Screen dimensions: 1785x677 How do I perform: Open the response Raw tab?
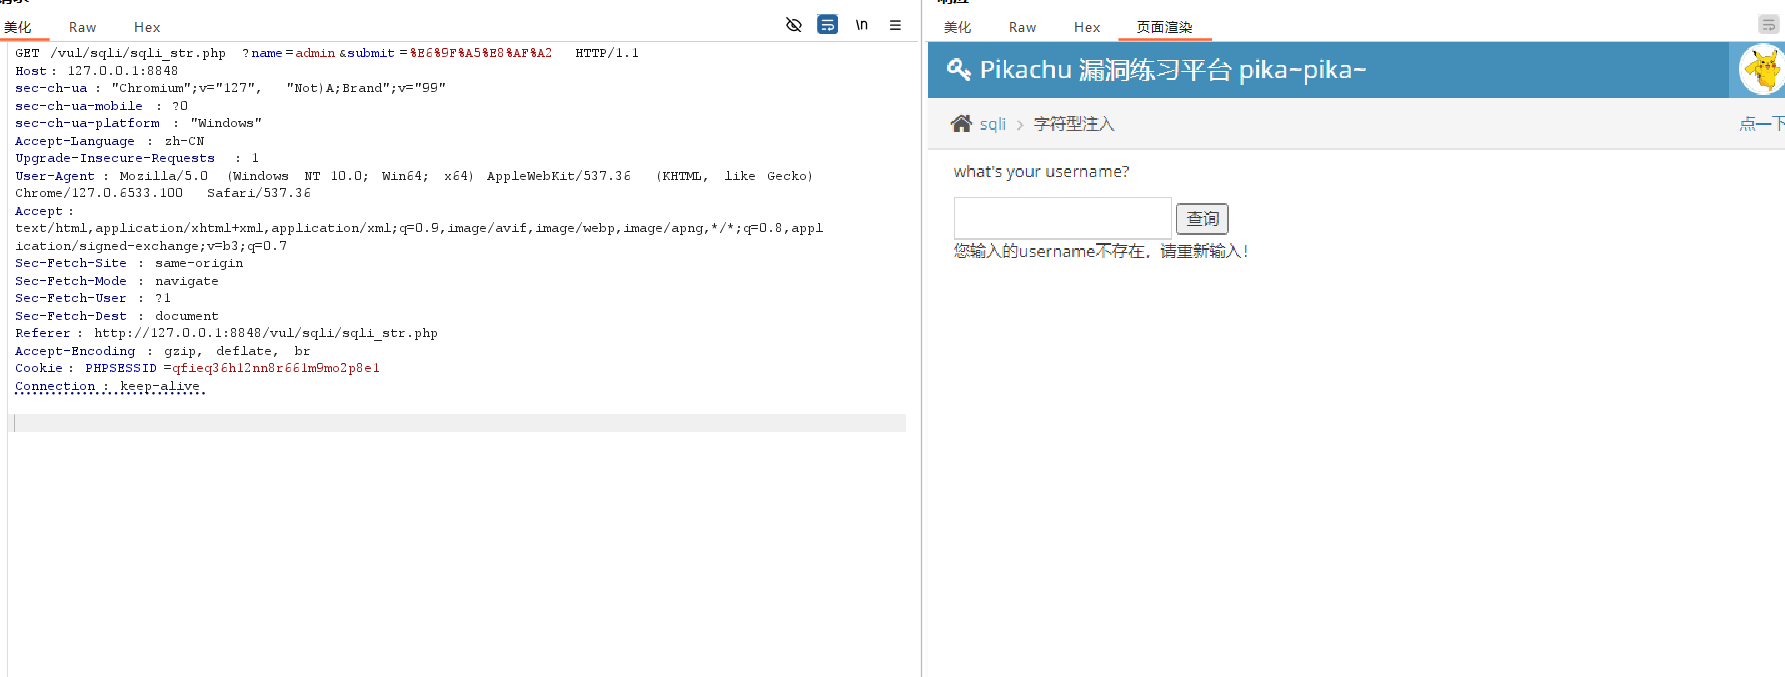1022,27
